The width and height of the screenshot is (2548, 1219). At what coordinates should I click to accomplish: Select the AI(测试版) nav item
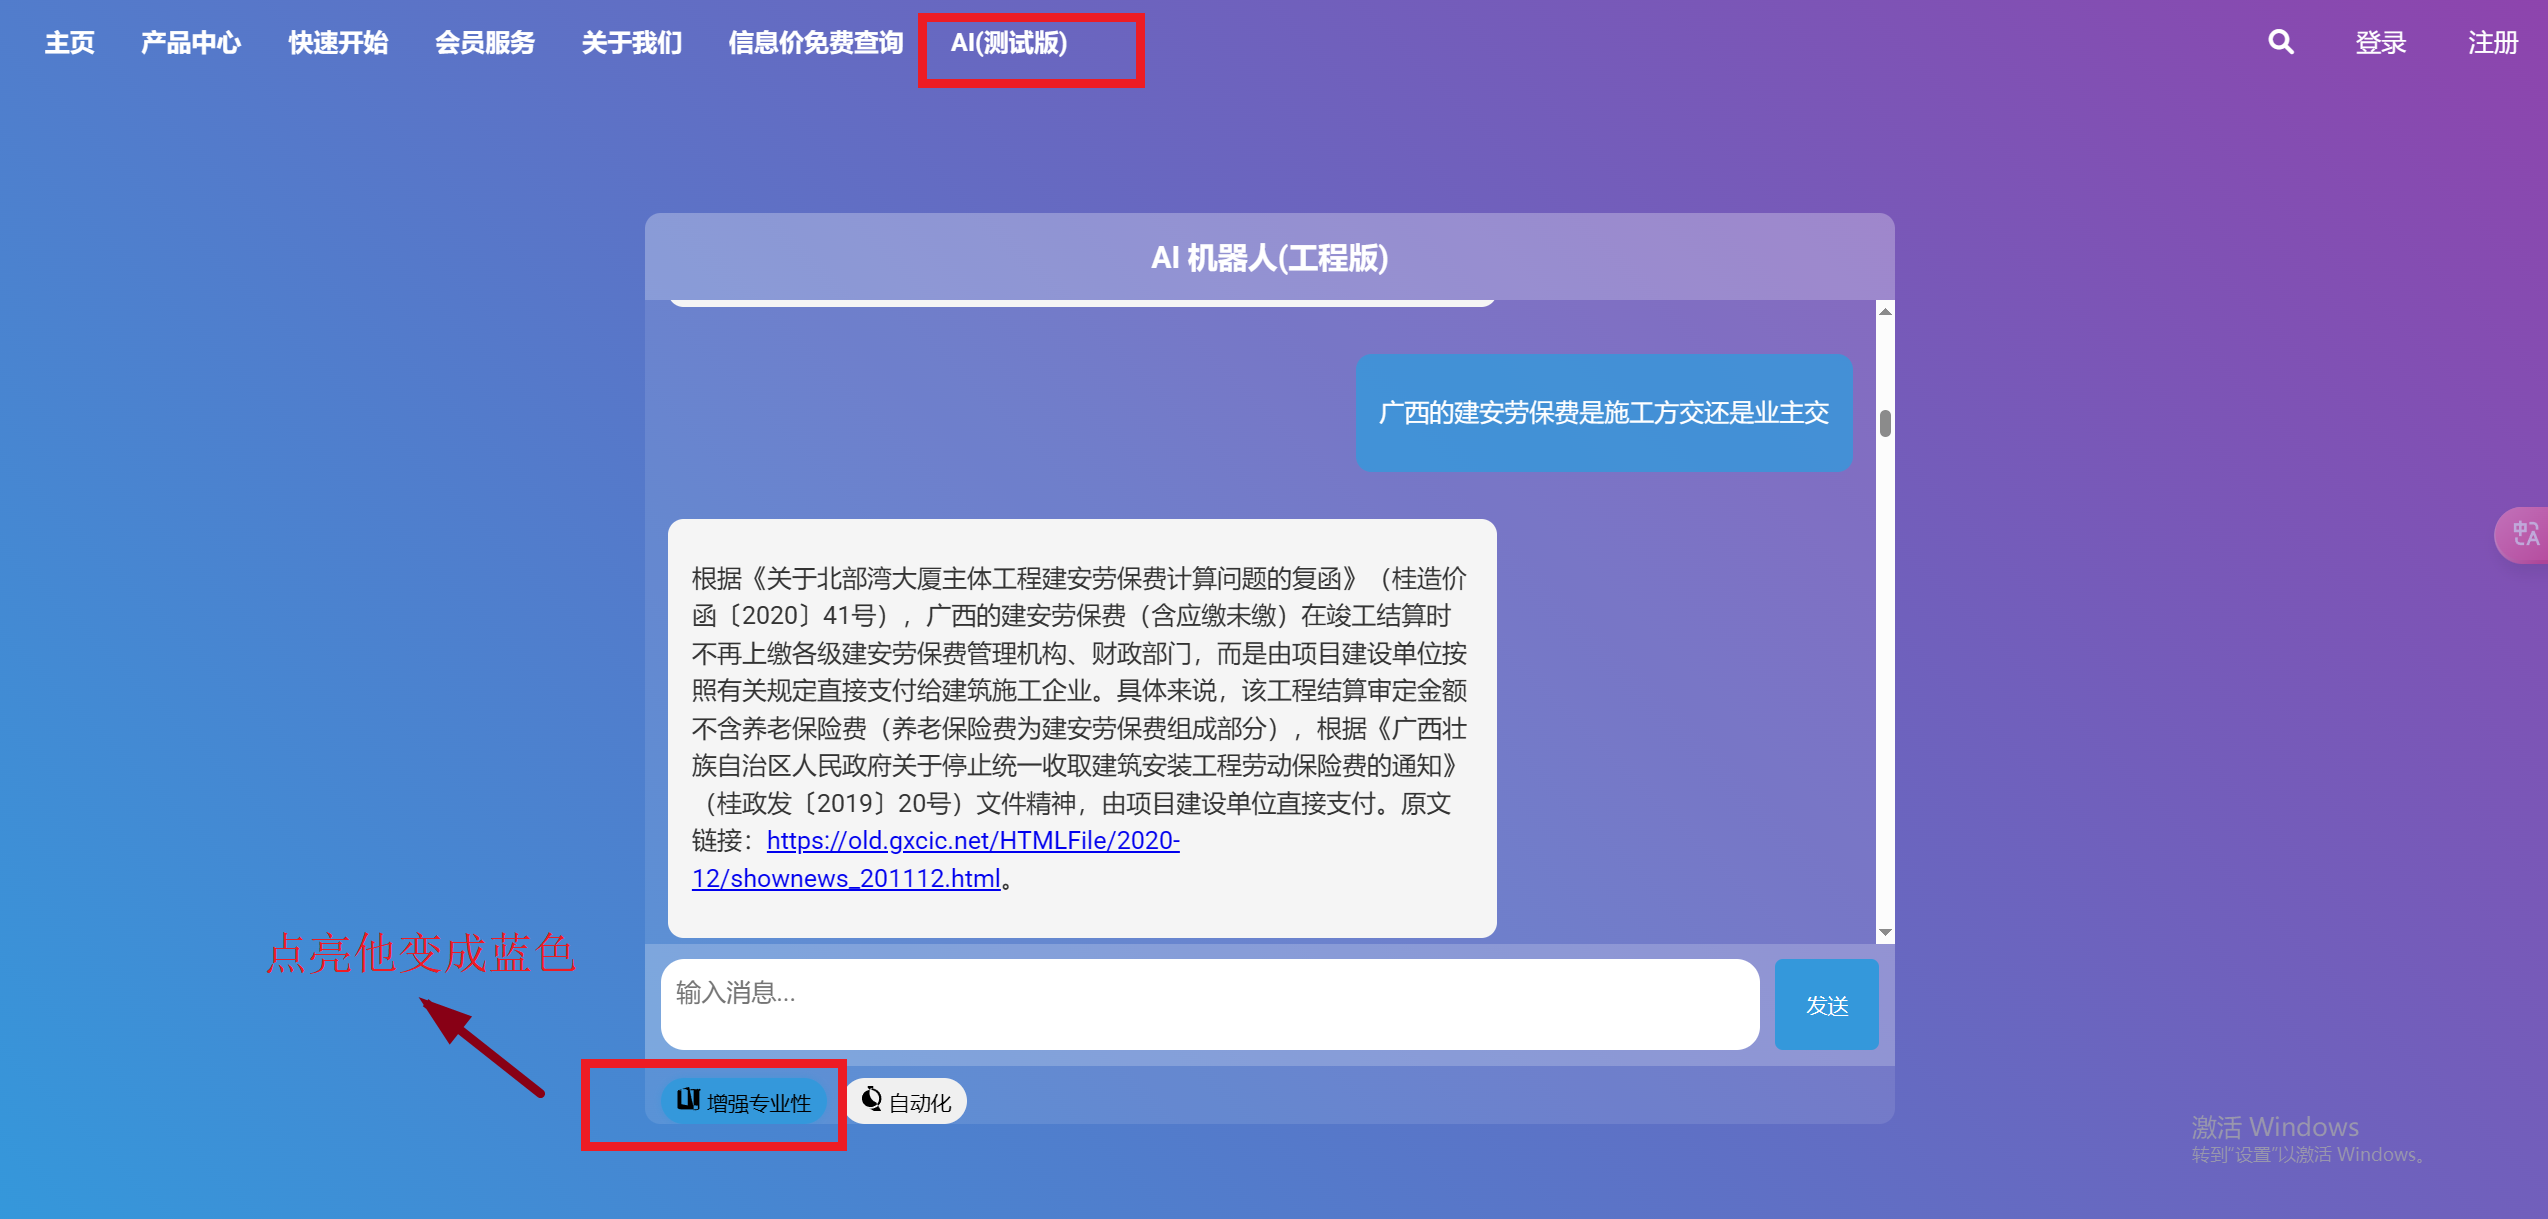point(1009,43)
